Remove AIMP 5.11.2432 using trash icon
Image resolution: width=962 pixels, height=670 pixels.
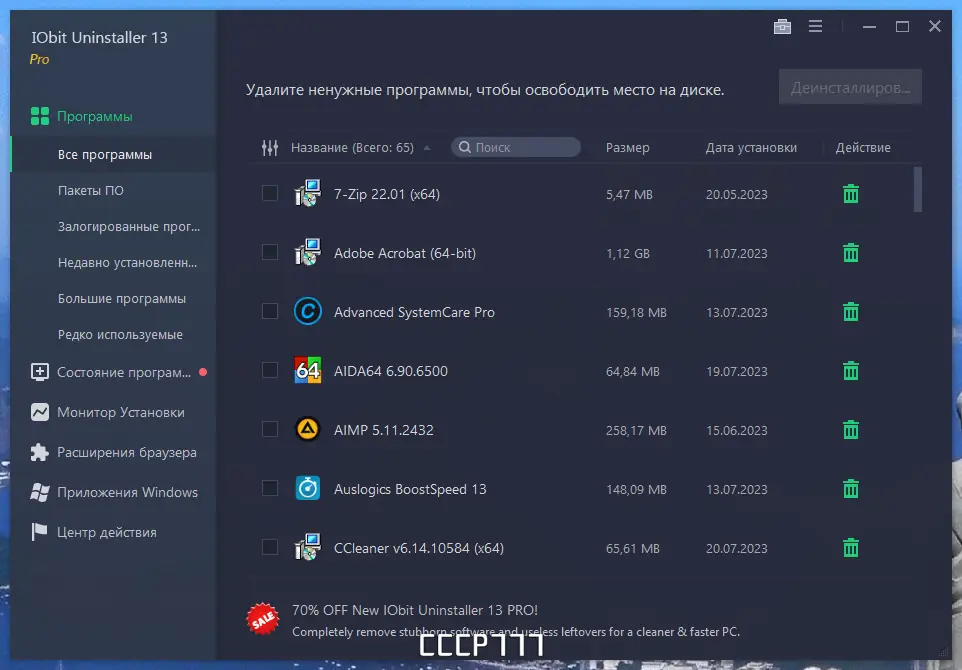click(850, 429)
